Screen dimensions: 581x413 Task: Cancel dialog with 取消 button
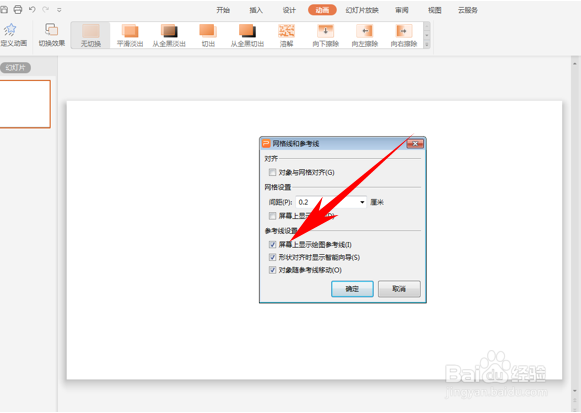tap(399, 289)
